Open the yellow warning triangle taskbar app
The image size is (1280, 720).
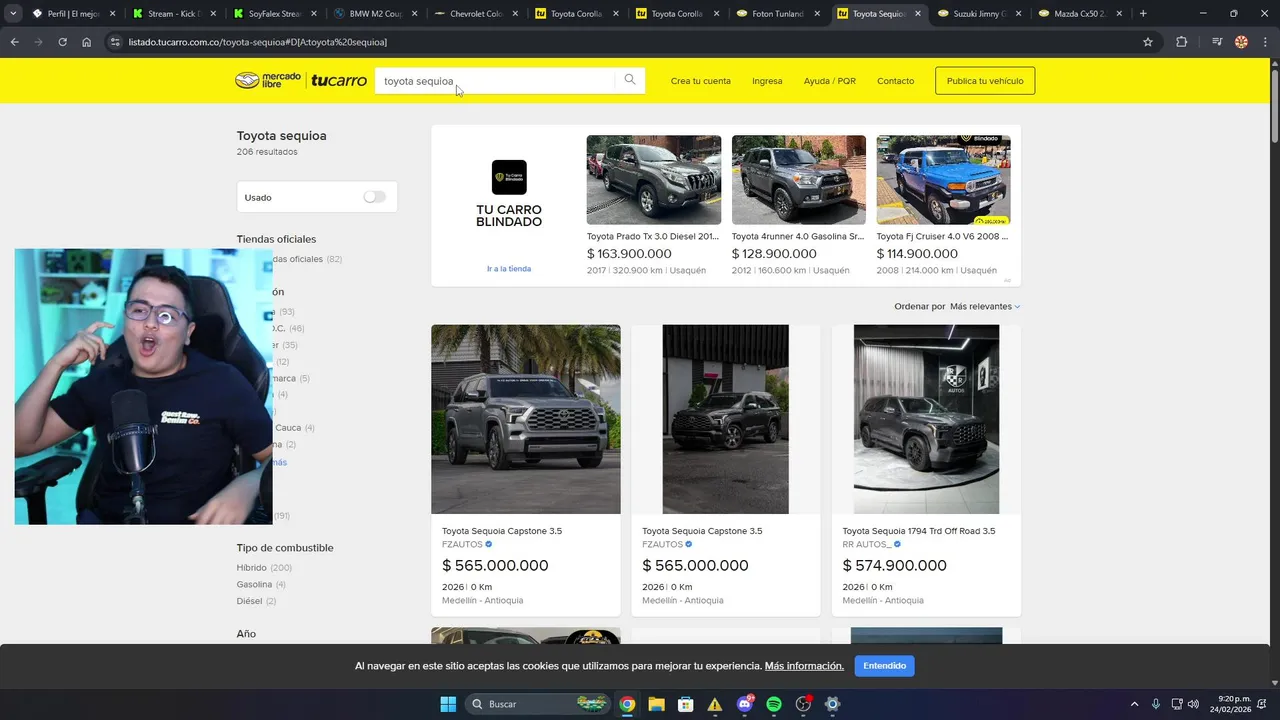[x=715, y=704]
